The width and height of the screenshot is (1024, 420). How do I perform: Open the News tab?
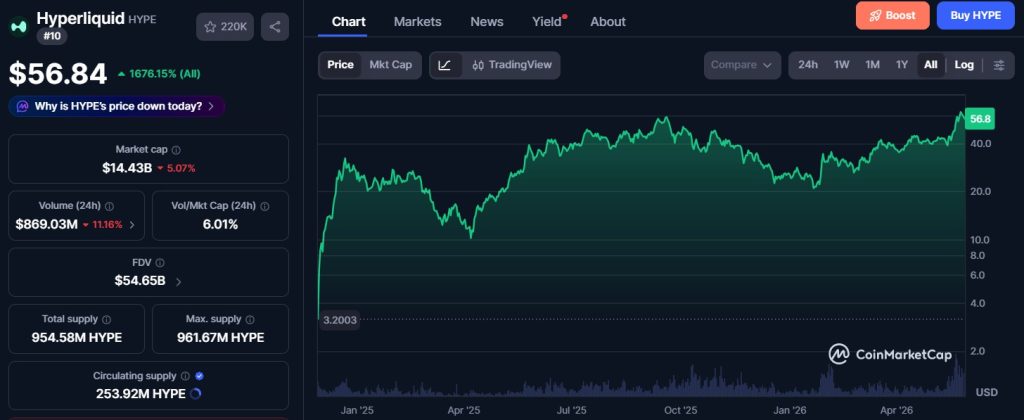coord(487,22)
